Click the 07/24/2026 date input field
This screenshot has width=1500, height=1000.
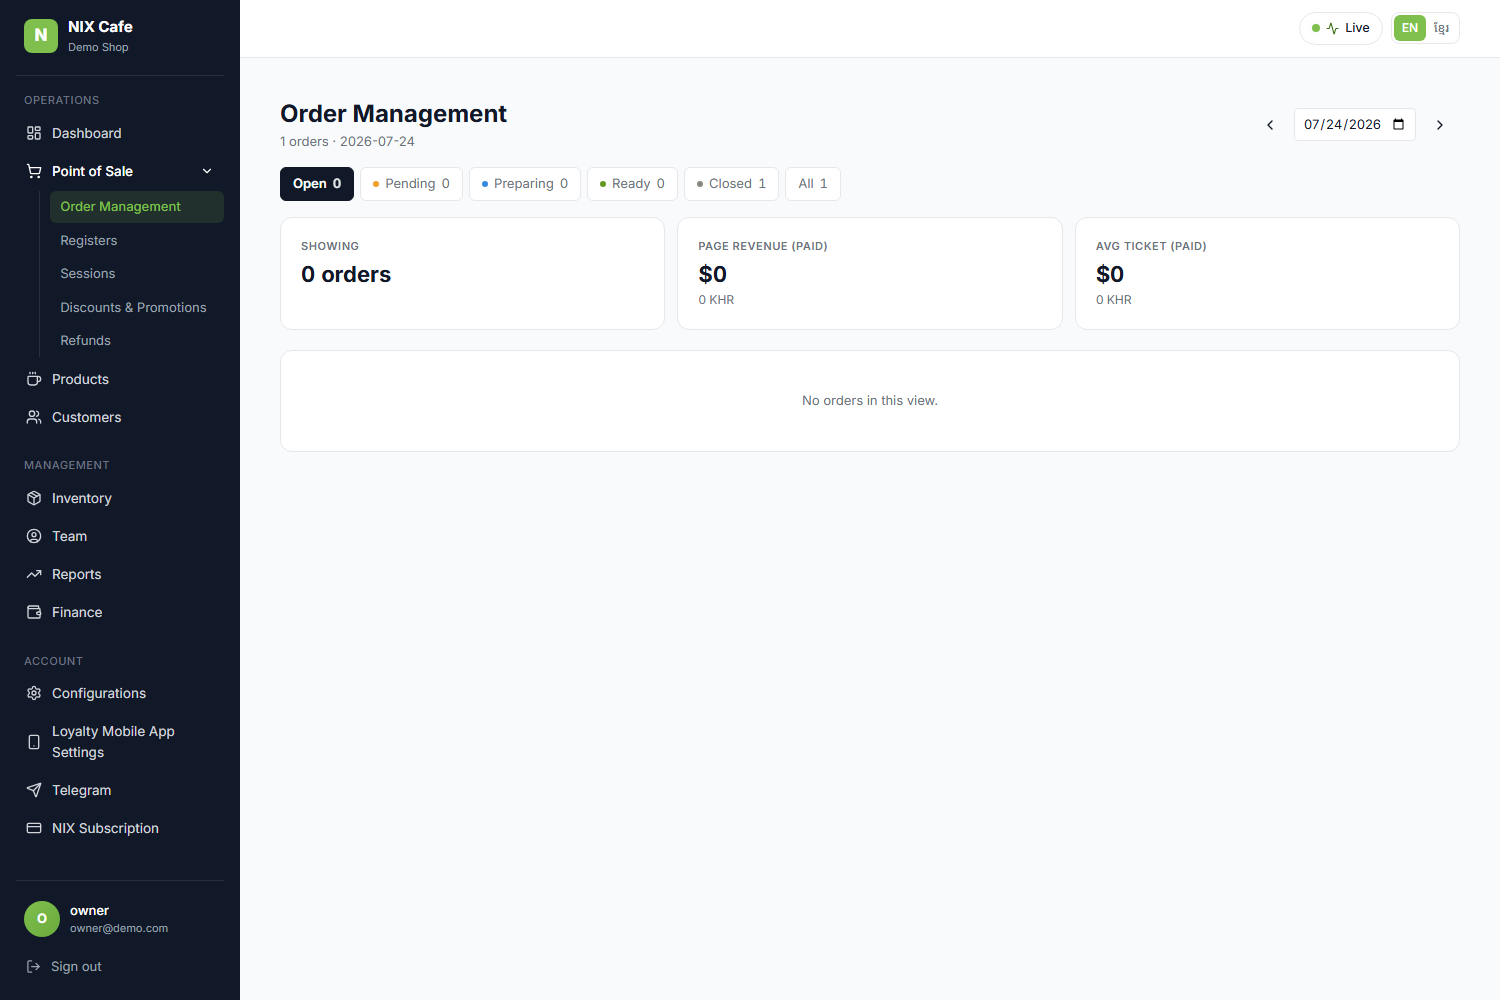point(1354,125)
